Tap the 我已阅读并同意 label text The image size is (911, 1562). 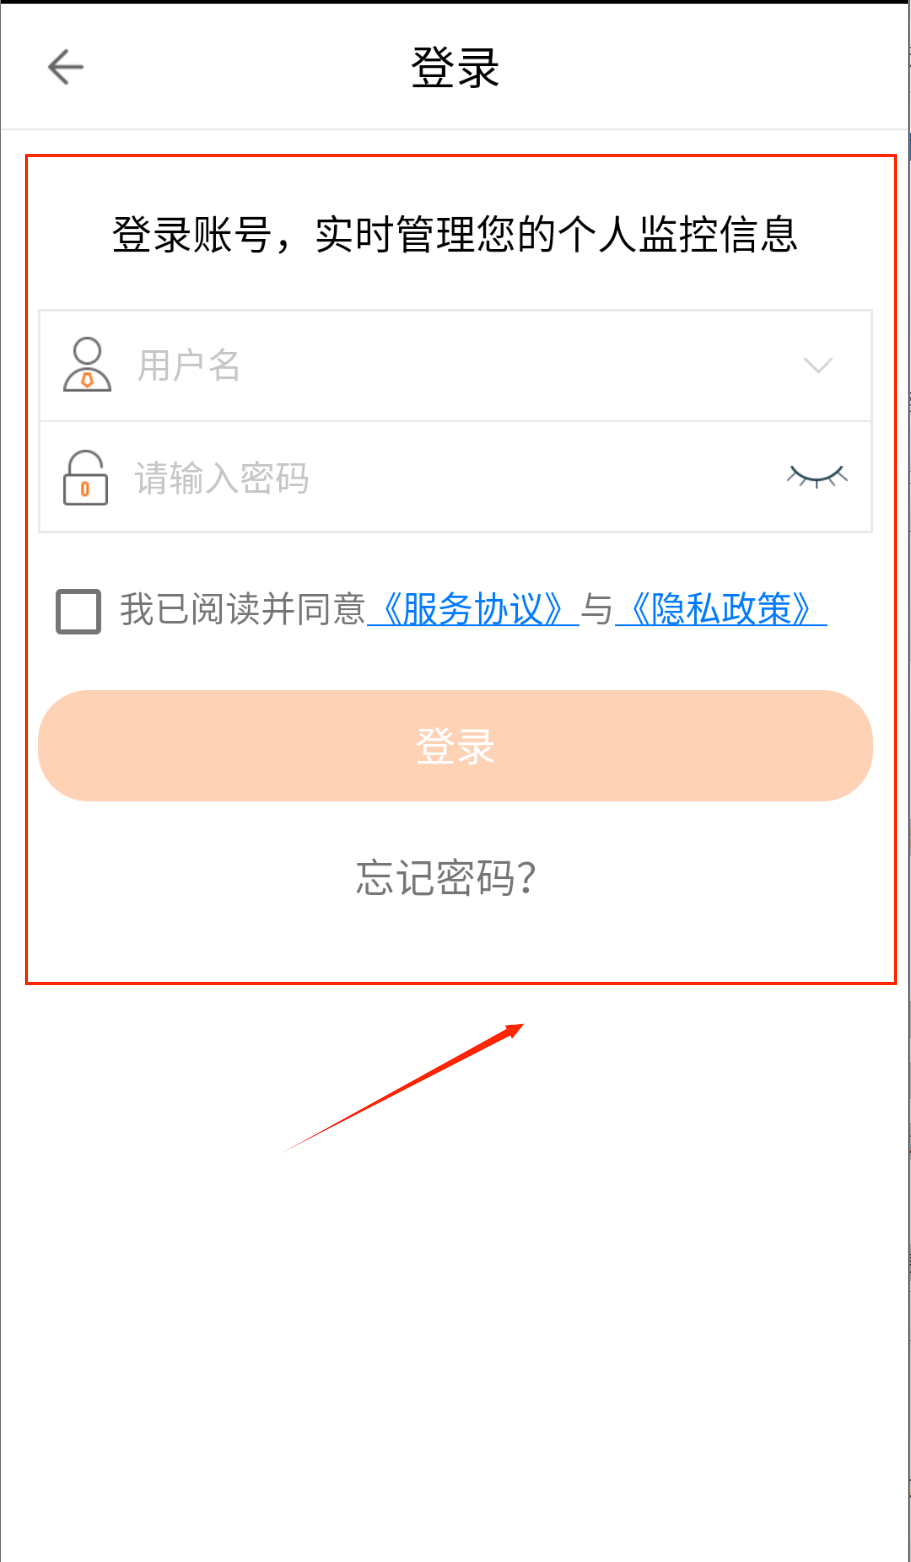point(243,609)
